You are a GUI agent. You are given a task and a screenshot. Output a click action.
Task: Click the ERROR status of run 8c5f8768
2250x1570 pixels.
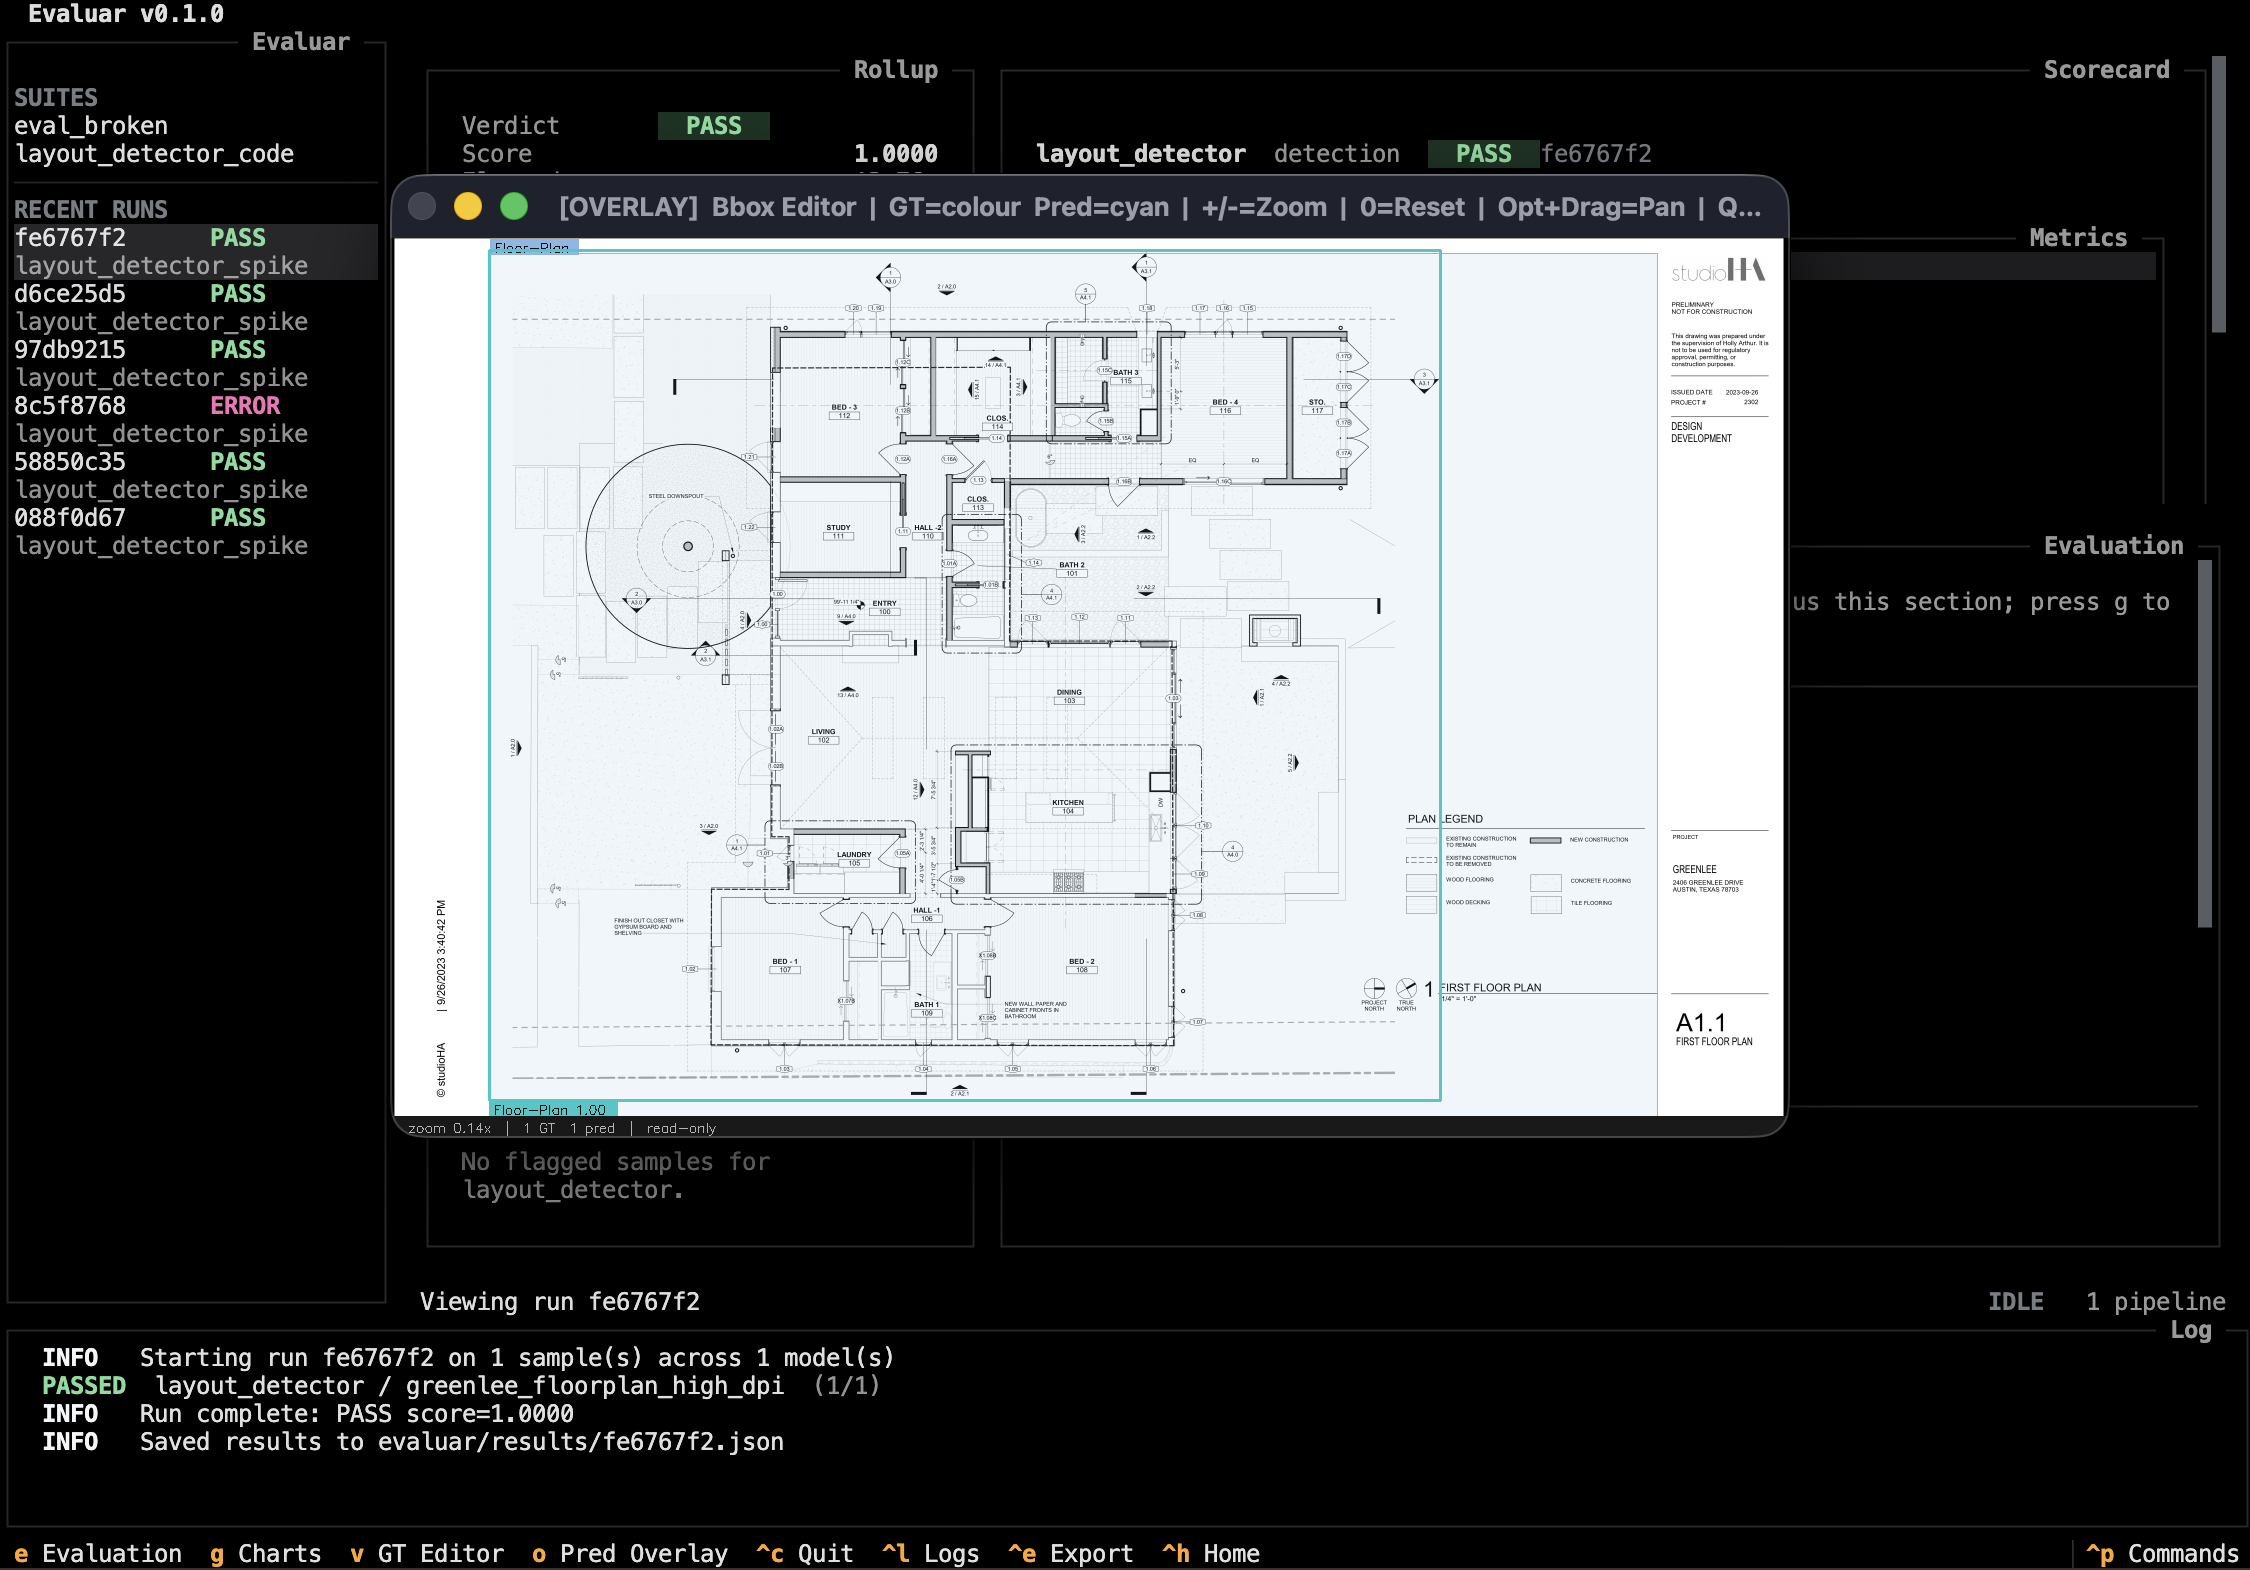coord(245,406)
